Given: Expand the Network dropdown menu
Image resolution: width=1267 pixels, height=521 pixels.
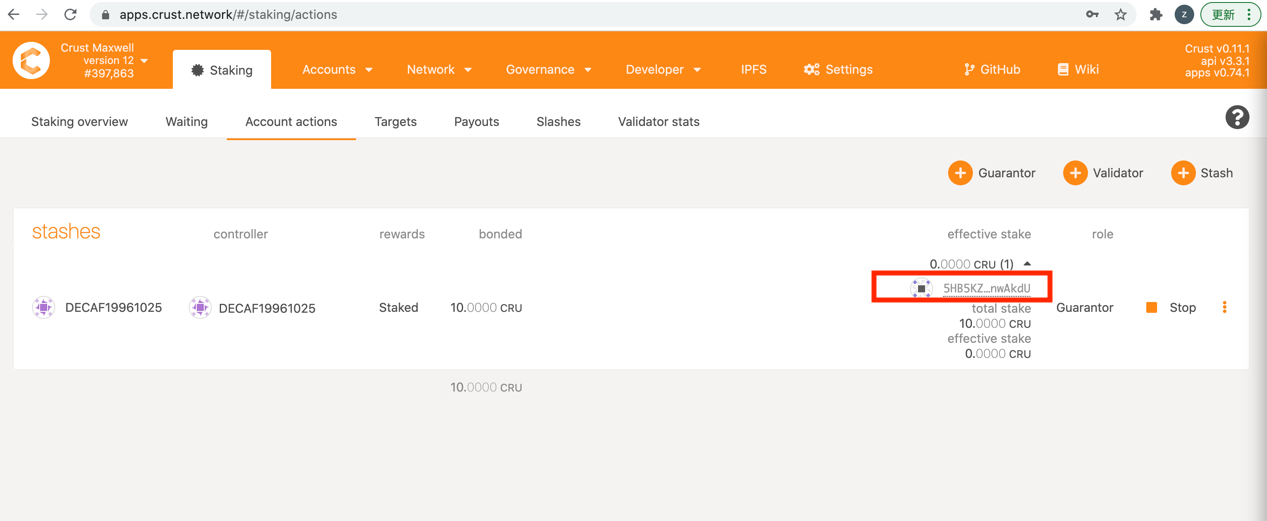Looking at the screenshot, I should [439, 70].
